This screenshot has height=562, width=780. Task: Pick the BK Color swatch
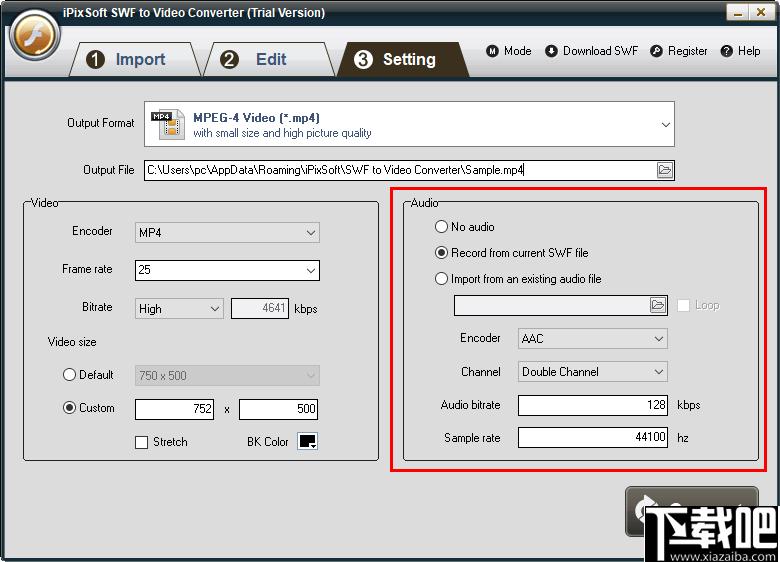307,441
